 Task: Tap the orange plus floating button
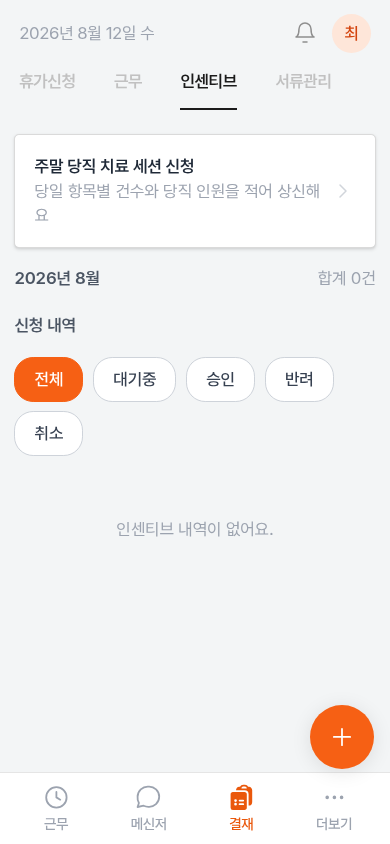tap(342, 737)
